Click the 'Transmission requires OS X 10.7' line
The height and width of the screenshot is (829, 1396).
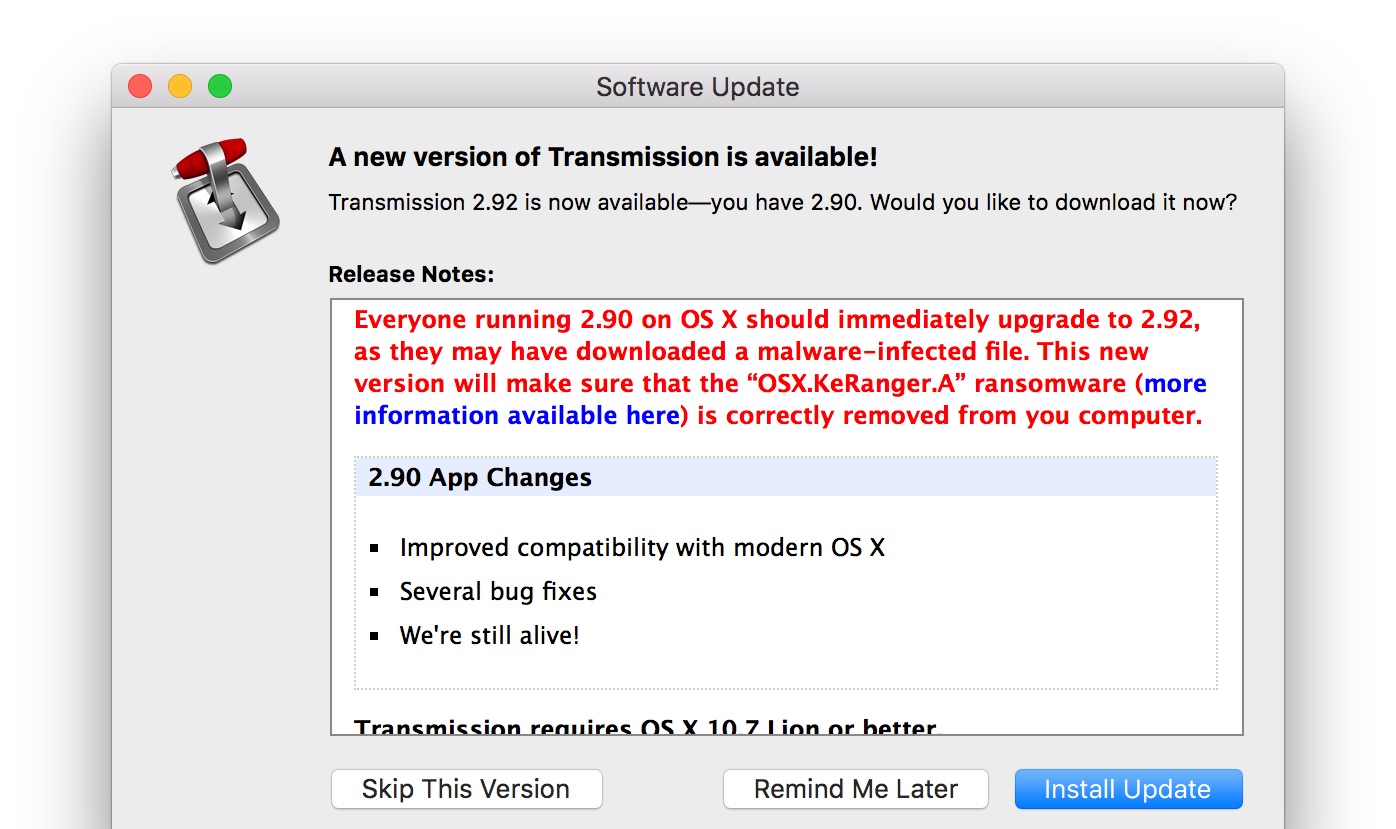(647, 727)
